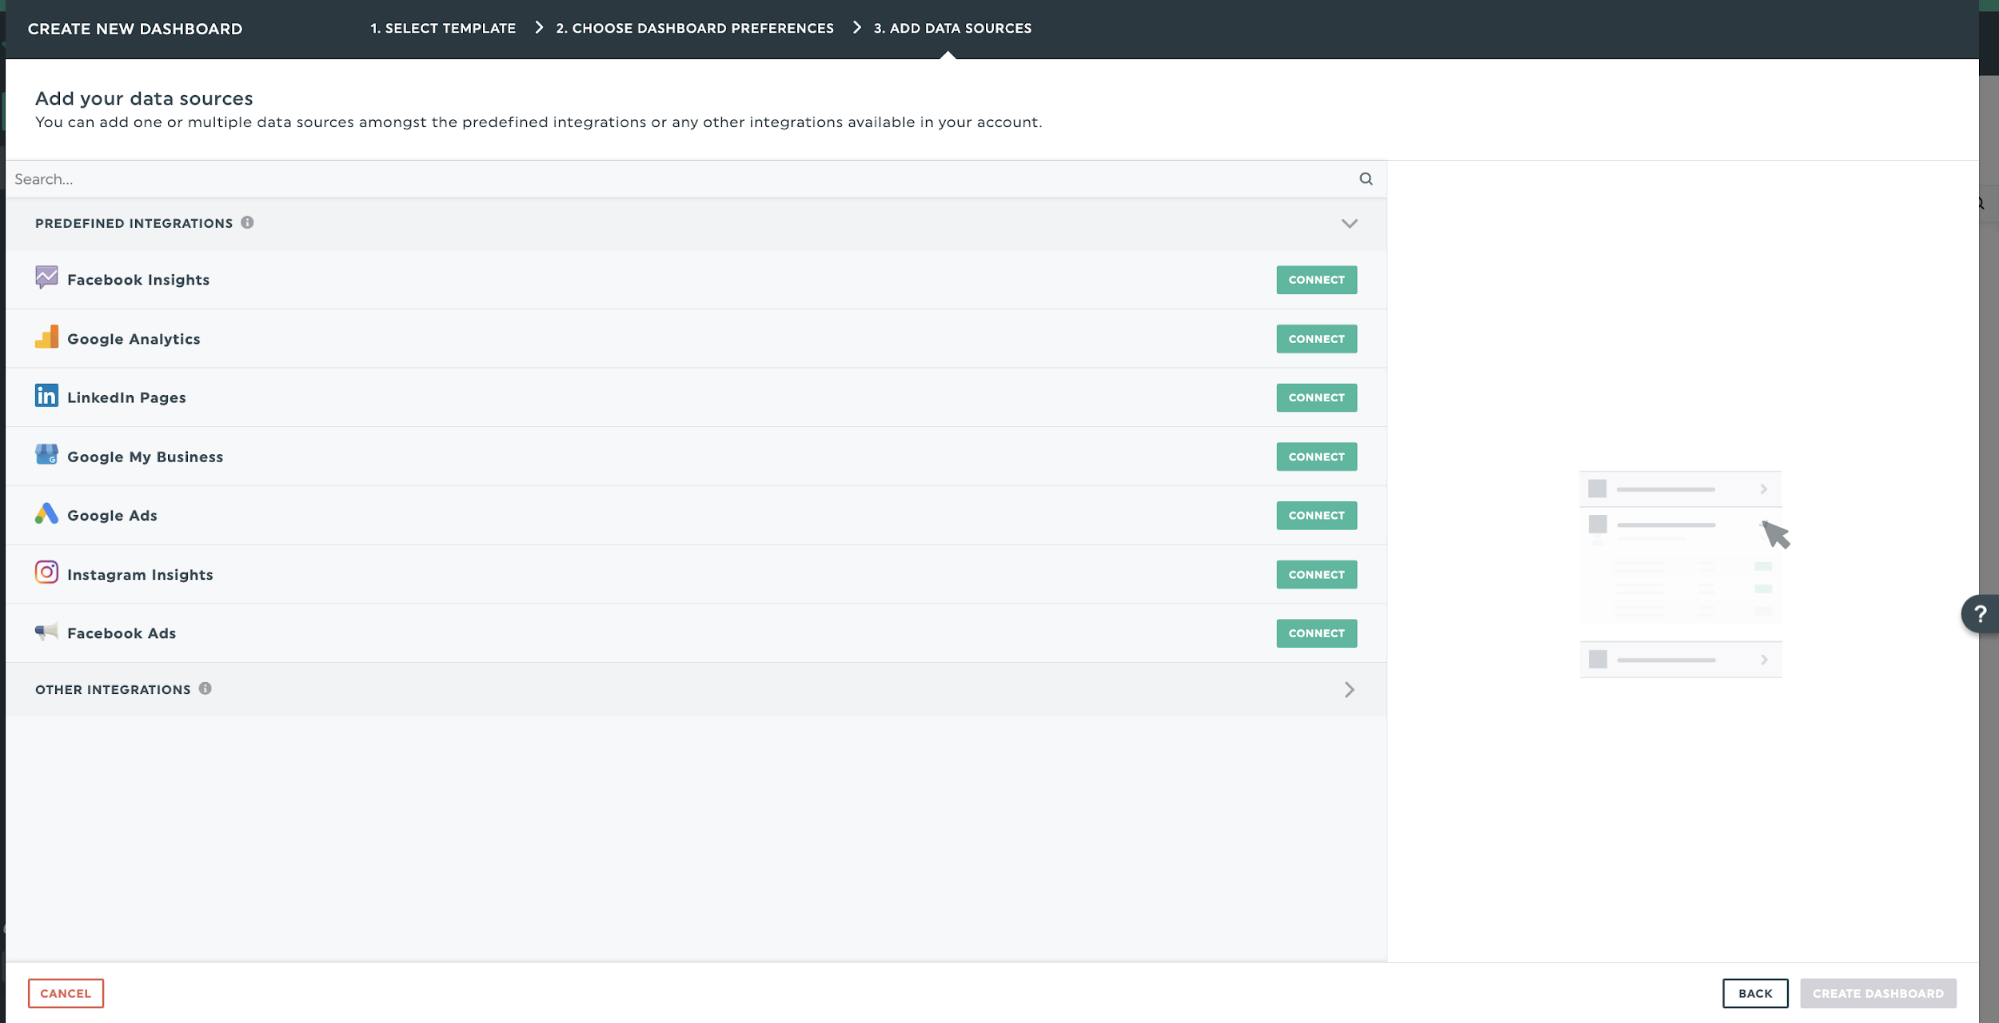Image resolution: width=1999 pixels, height=1023 pixels.
Task: Collapse the Predefined Integrations section
Action: (1349, 224)
